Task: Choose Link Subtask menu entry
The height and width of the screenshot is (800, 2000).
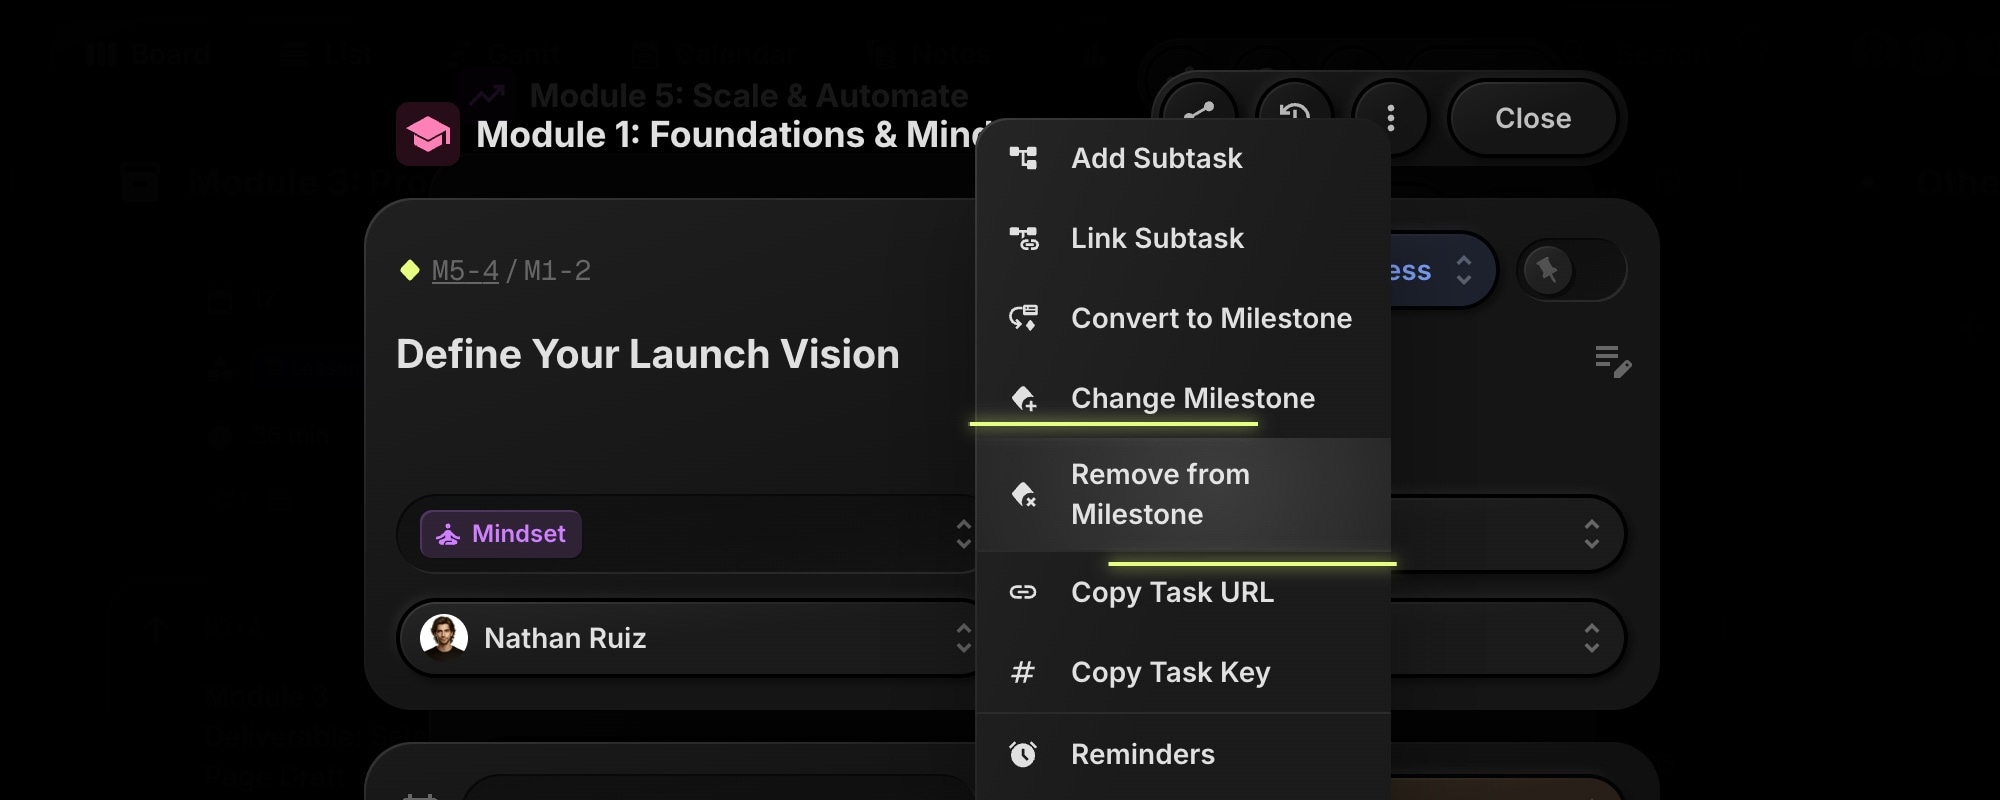Action: click(1157, 238)
